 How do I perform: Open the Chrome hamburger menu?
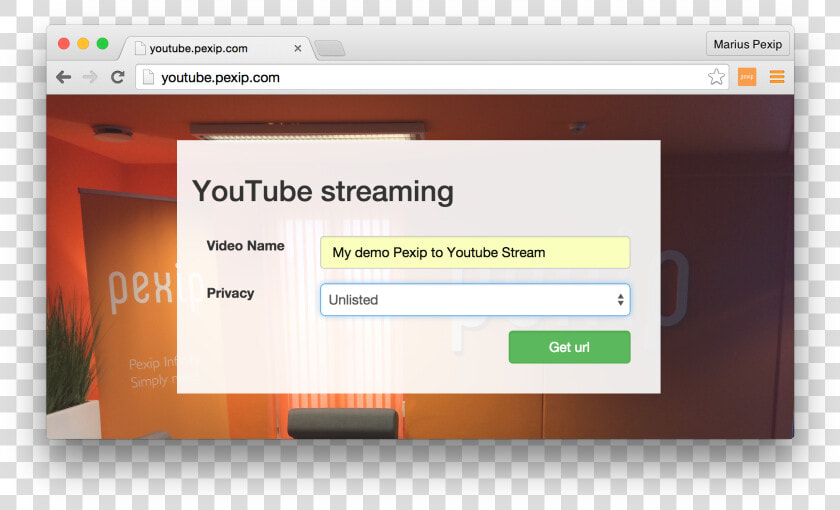click(x=777, y=77)
